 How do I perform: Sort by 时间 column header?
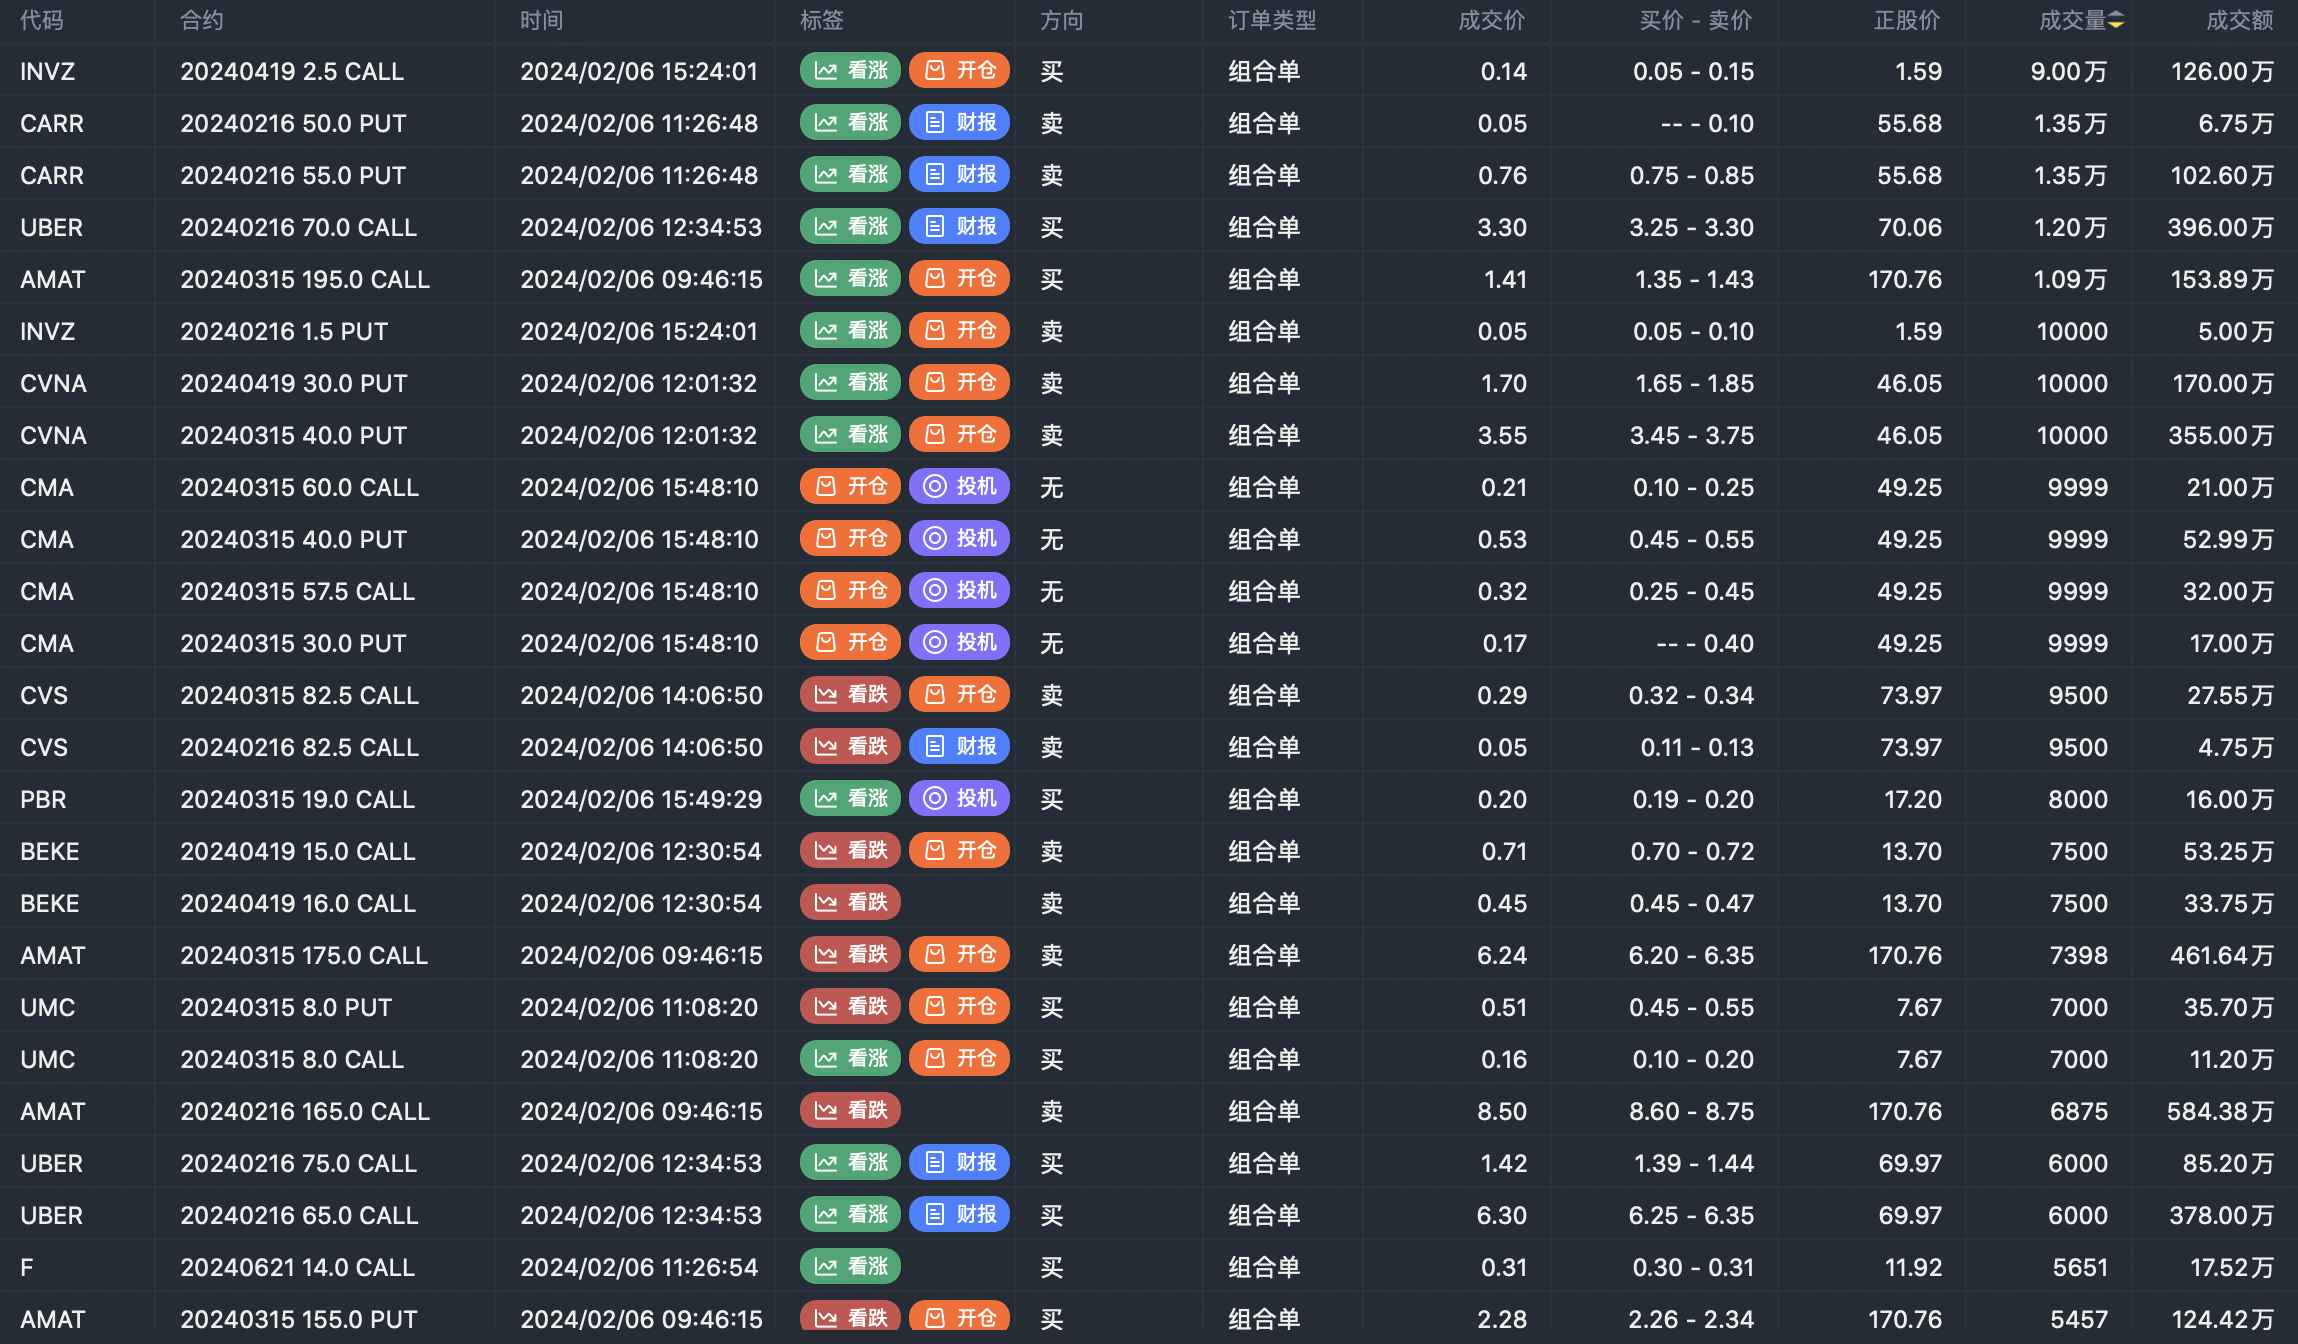click(x=541, y=21)
